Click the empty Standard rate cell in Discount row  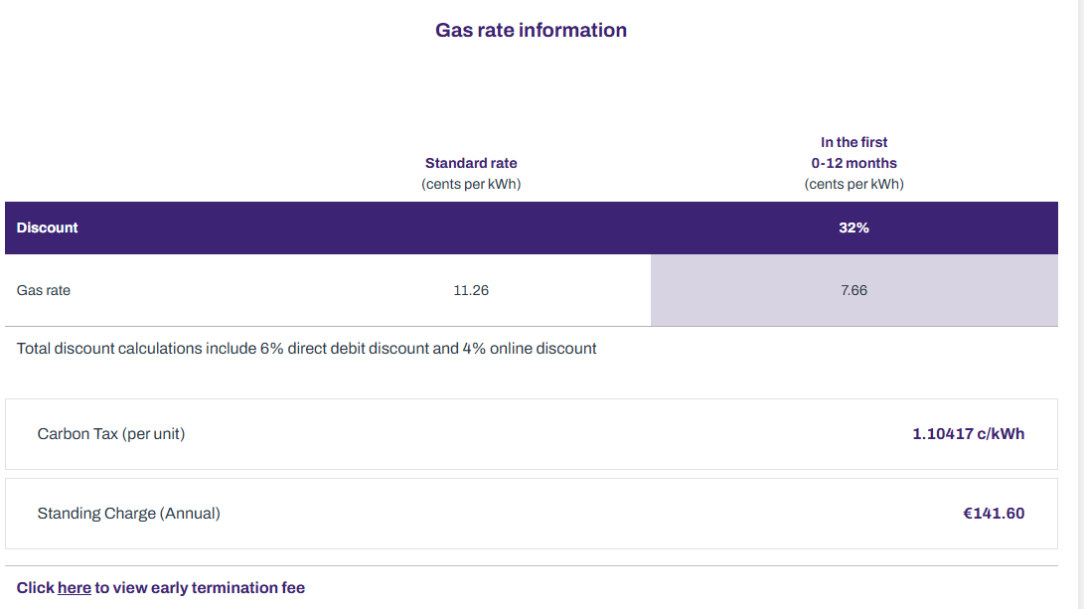[471, 228]
